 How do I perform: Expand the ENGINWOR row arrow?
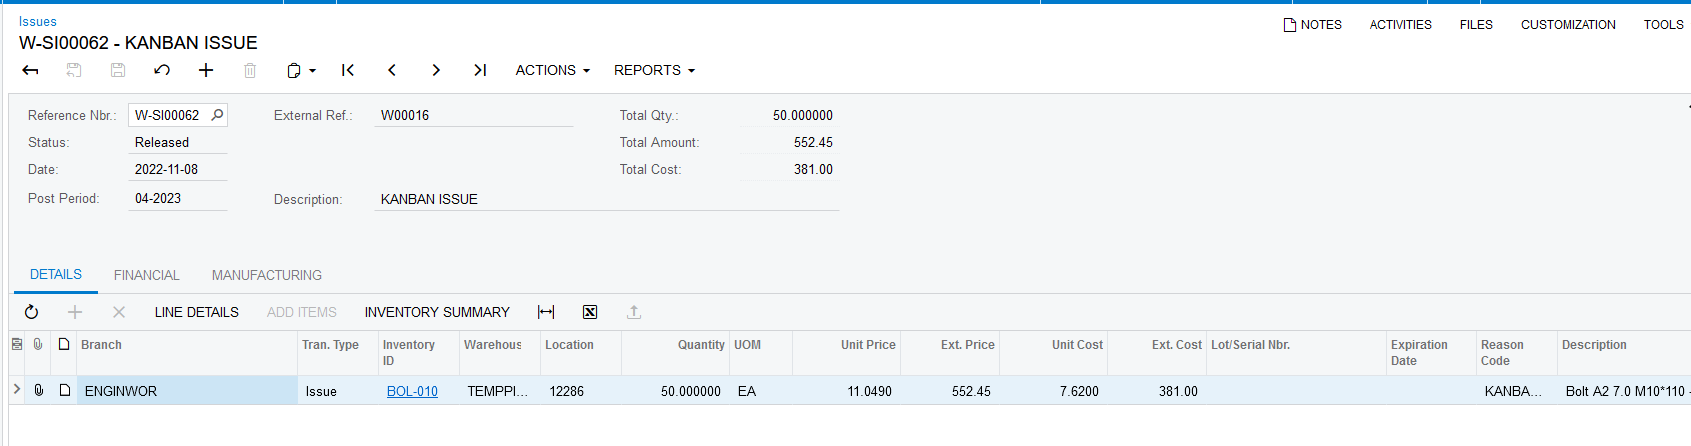(16, 390)
